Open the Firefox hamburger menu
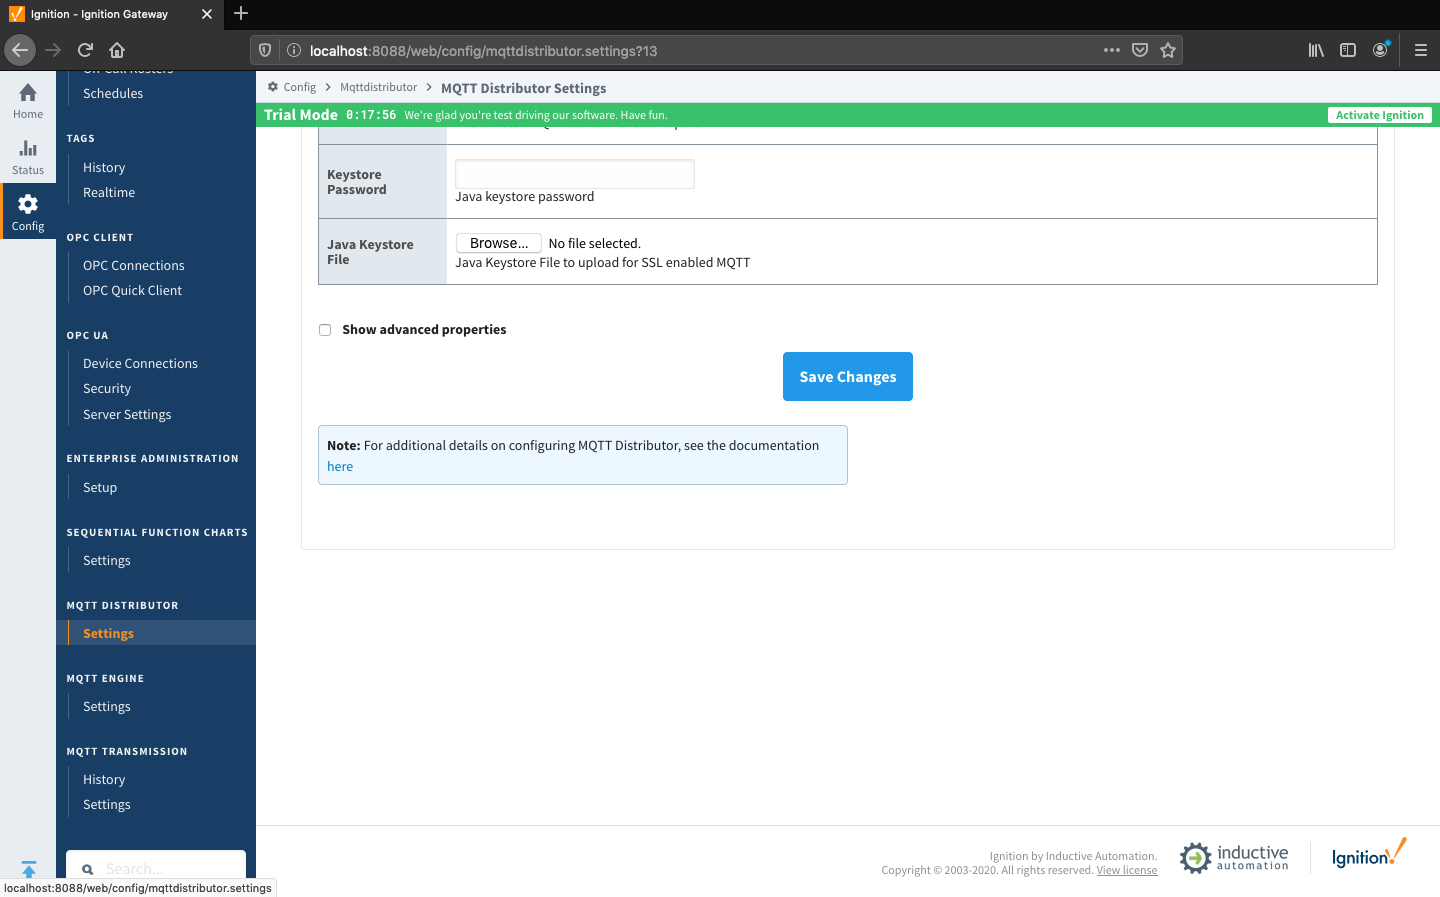Image resolution: width=1440 pixels, height=897 pixels. [x=1420, y=50]
